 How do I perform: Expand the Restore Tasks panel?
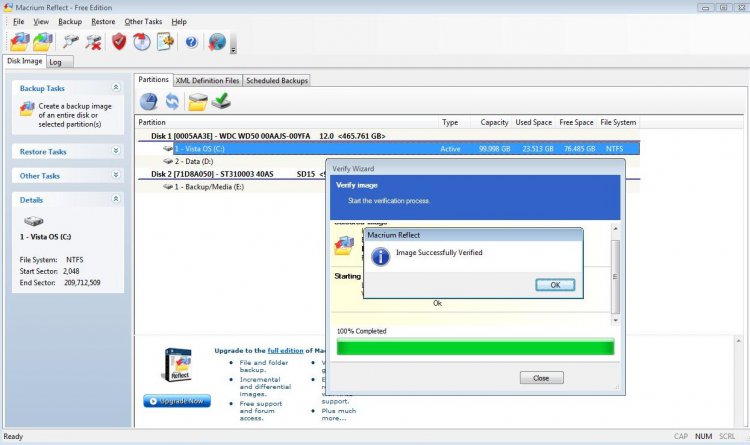pos(116,151)
